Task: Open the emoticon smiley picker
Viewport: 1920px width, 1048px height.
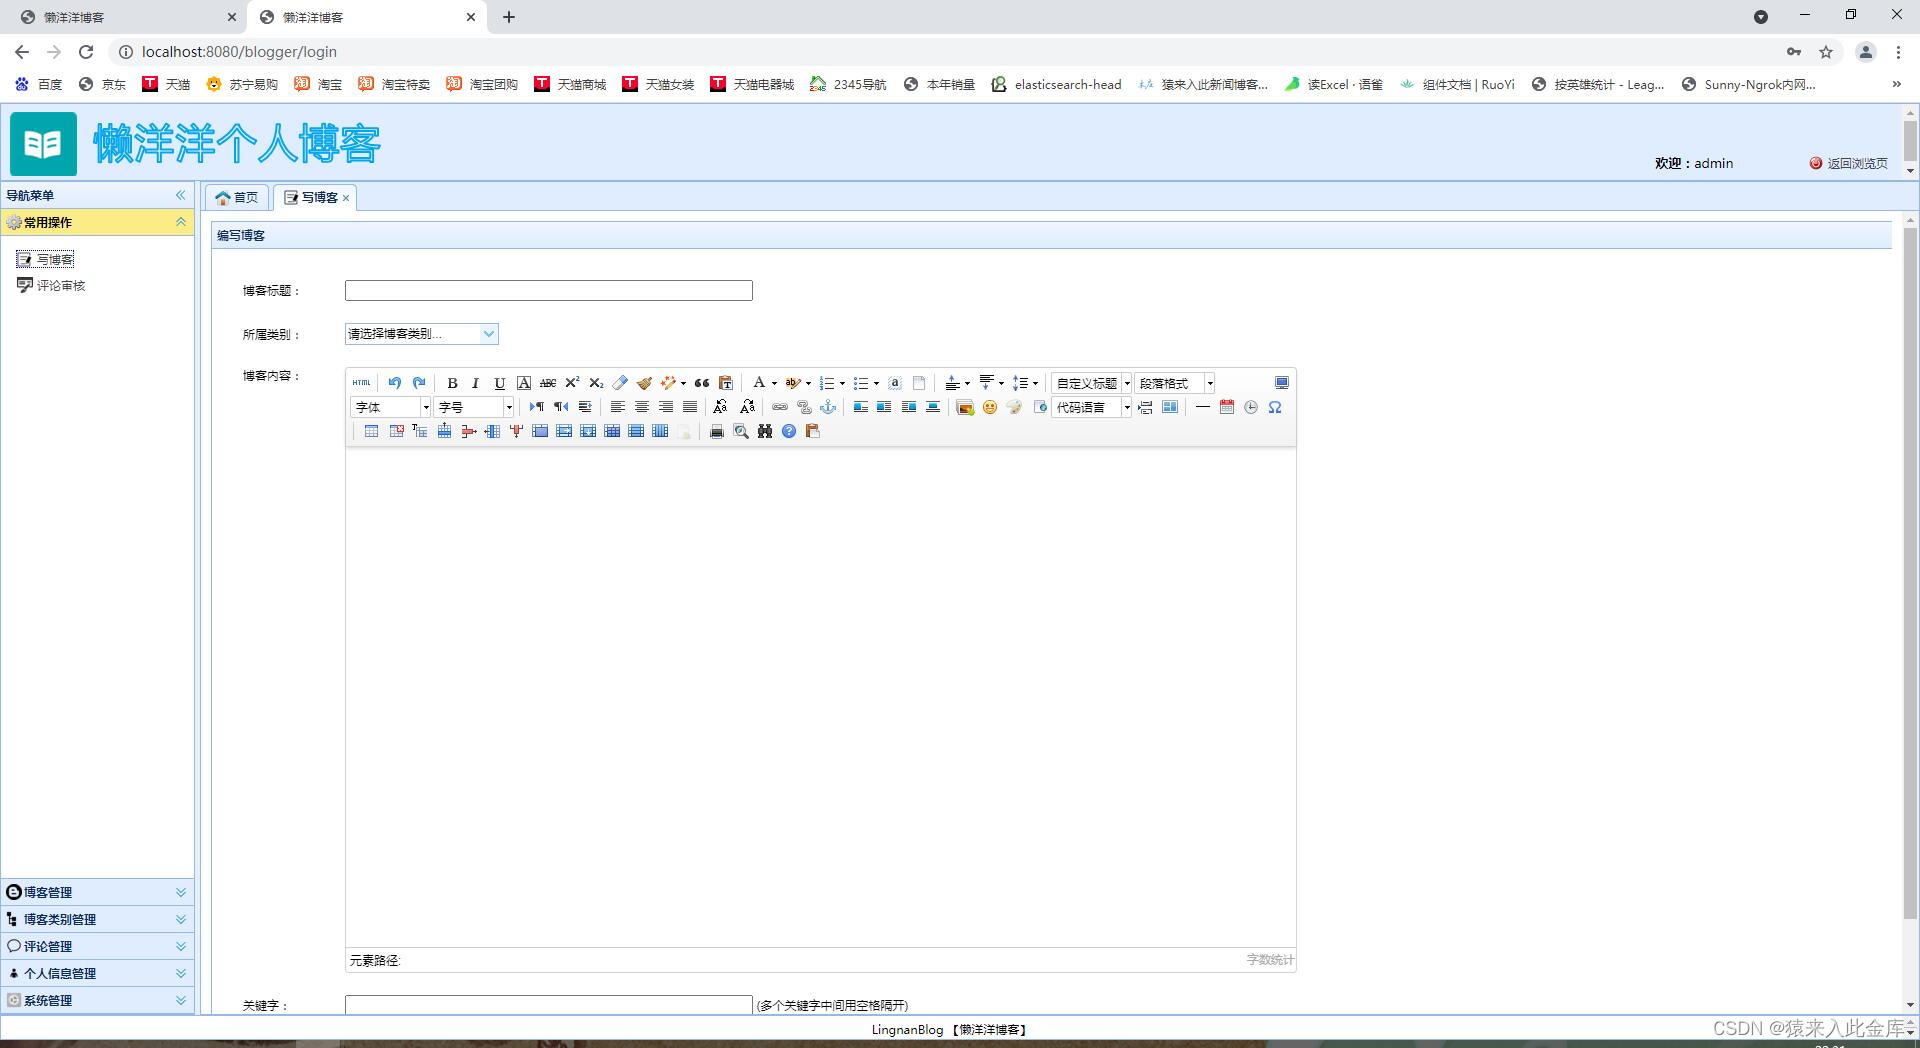Action: click(x=990, y=407)
